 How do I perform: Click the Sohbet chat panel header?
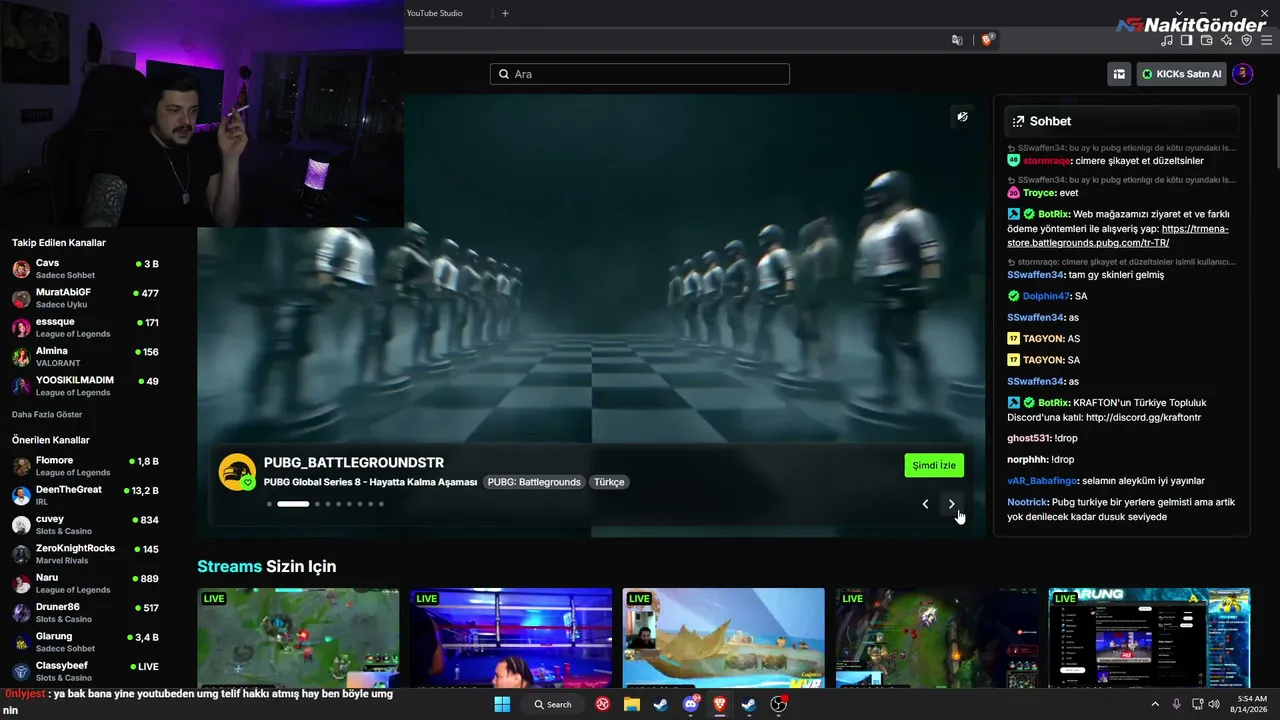pyautogui.click(x=1122, y=121)
